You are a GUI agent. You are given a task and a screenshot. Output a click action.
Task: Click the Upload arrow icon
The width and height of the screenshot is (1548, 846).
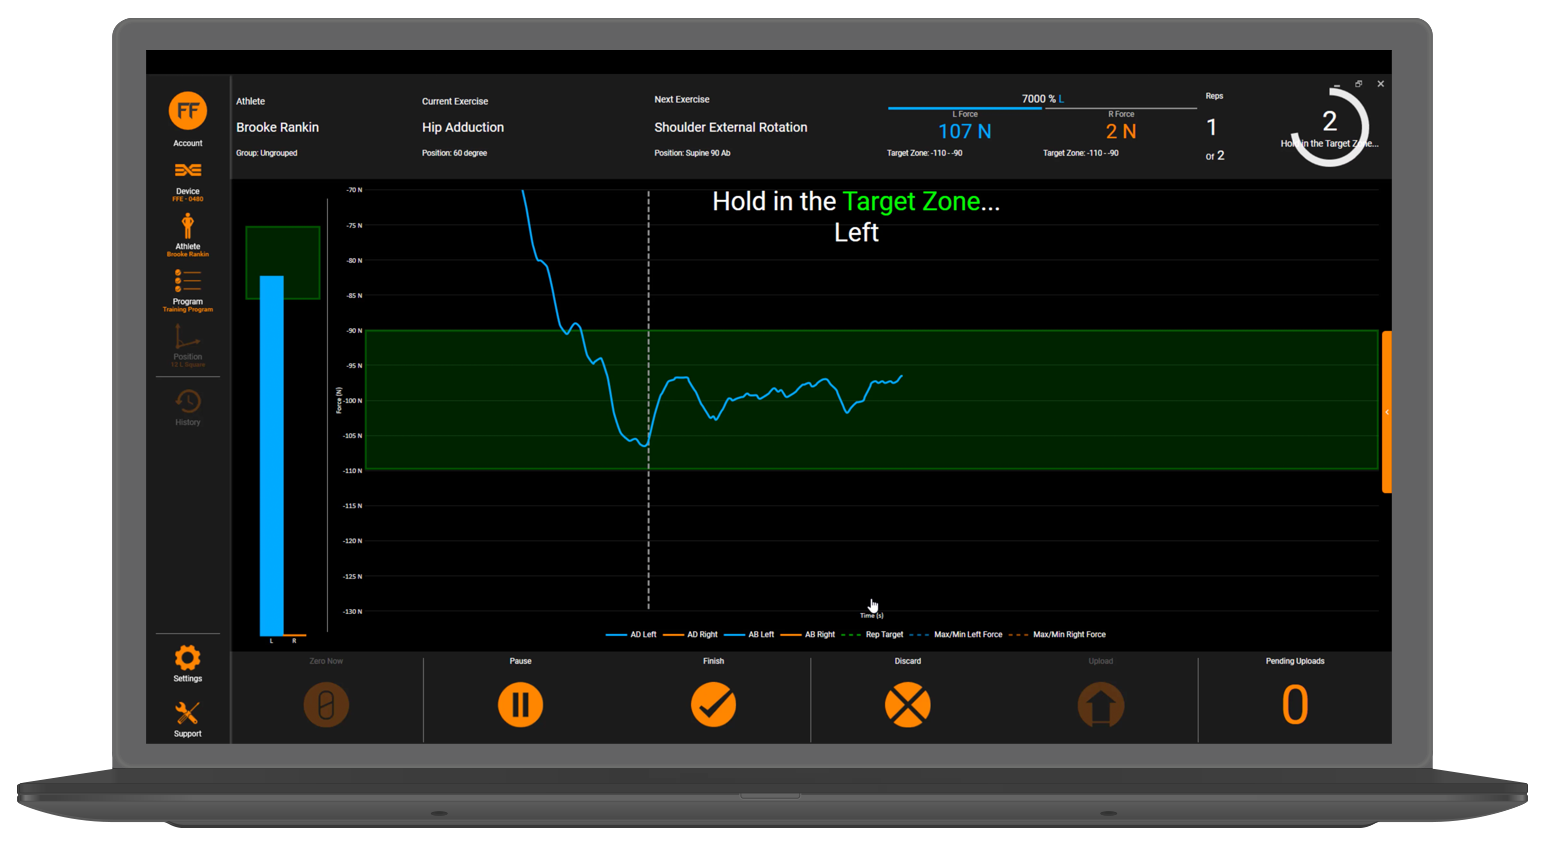(x=1101, y=705)
